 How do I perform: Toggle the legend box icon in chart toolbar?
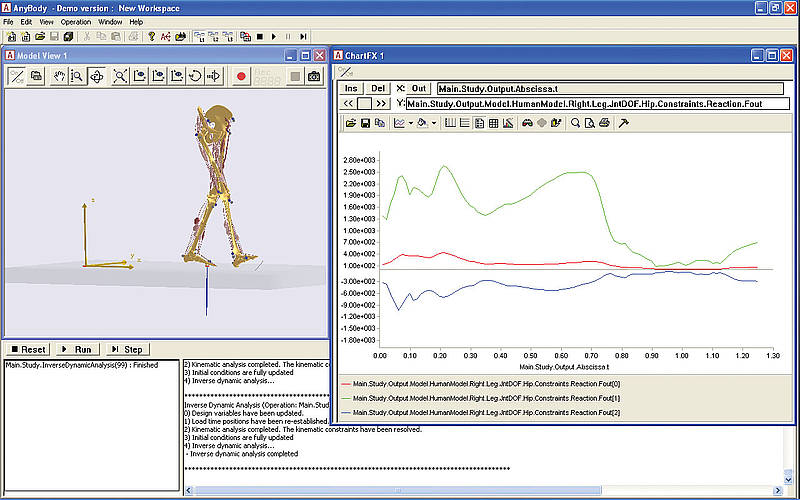479,123
